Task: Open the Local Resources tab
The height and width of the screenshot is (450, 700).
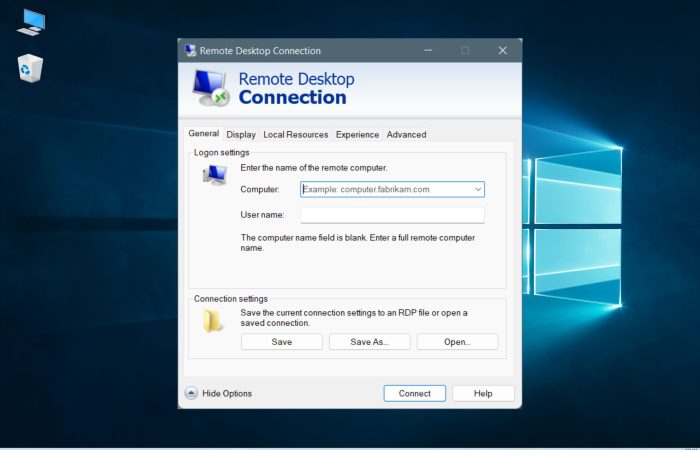Action: tap(296, 134)
